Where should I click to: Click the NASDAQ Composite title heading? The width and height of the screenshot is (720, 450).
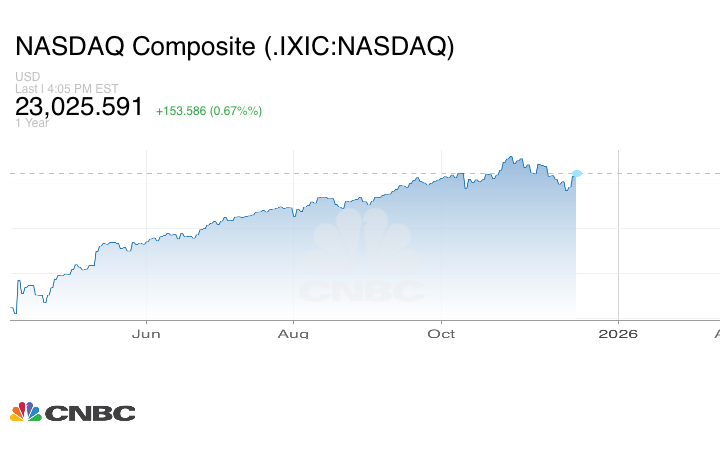[234, 47]
